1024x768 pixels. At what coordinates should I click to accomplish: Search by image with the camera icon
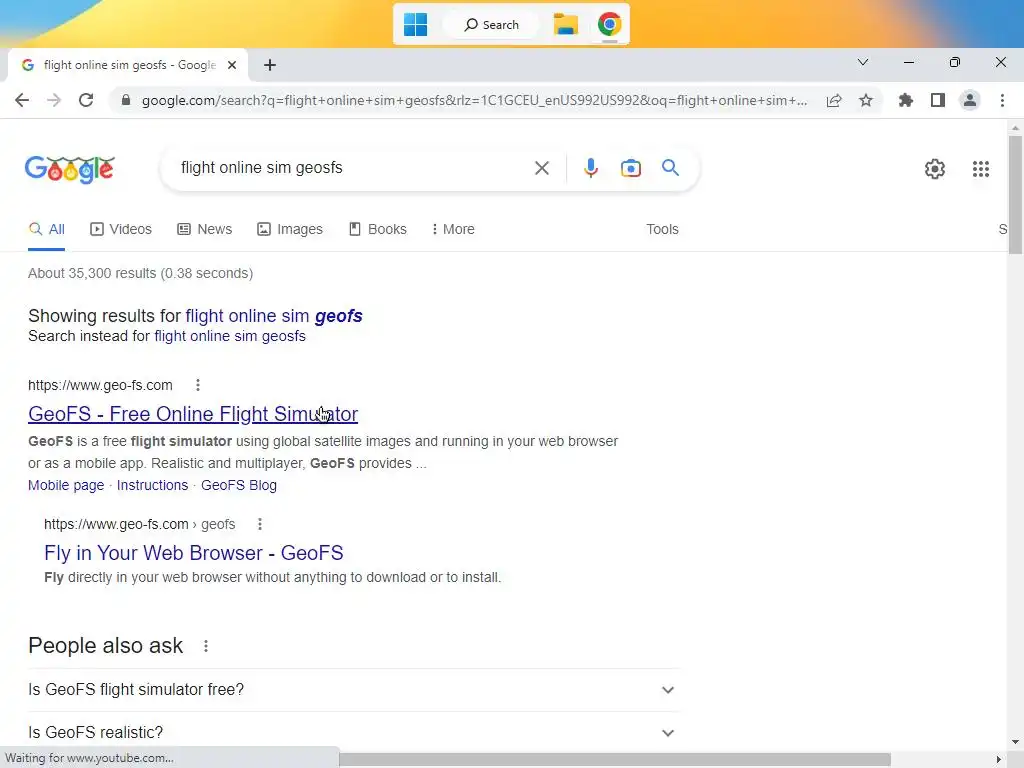click(631, 168)
